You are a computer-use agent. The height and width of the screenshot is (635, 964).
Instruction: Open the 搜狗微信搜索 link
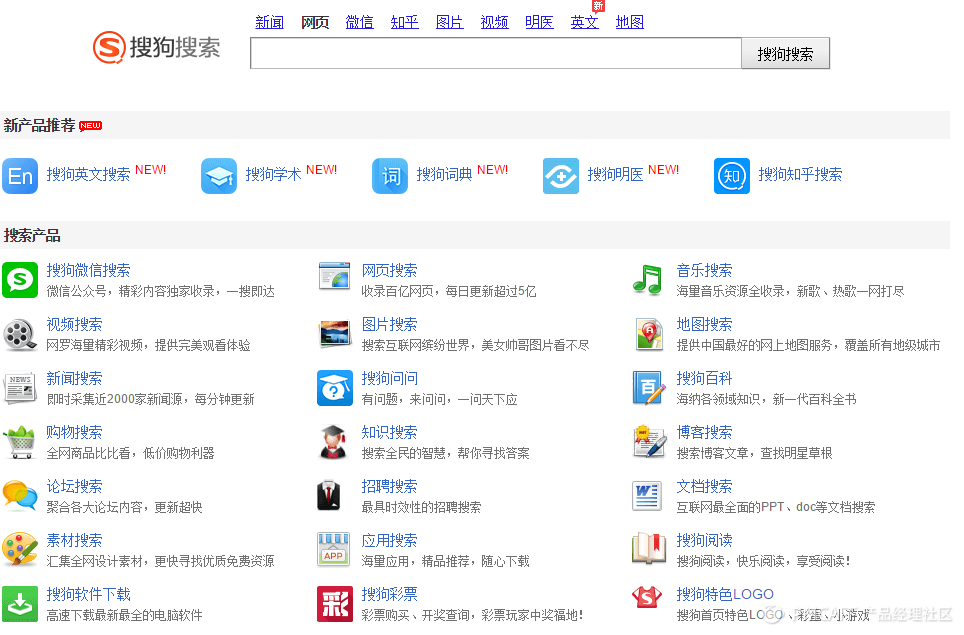(88, 270)
